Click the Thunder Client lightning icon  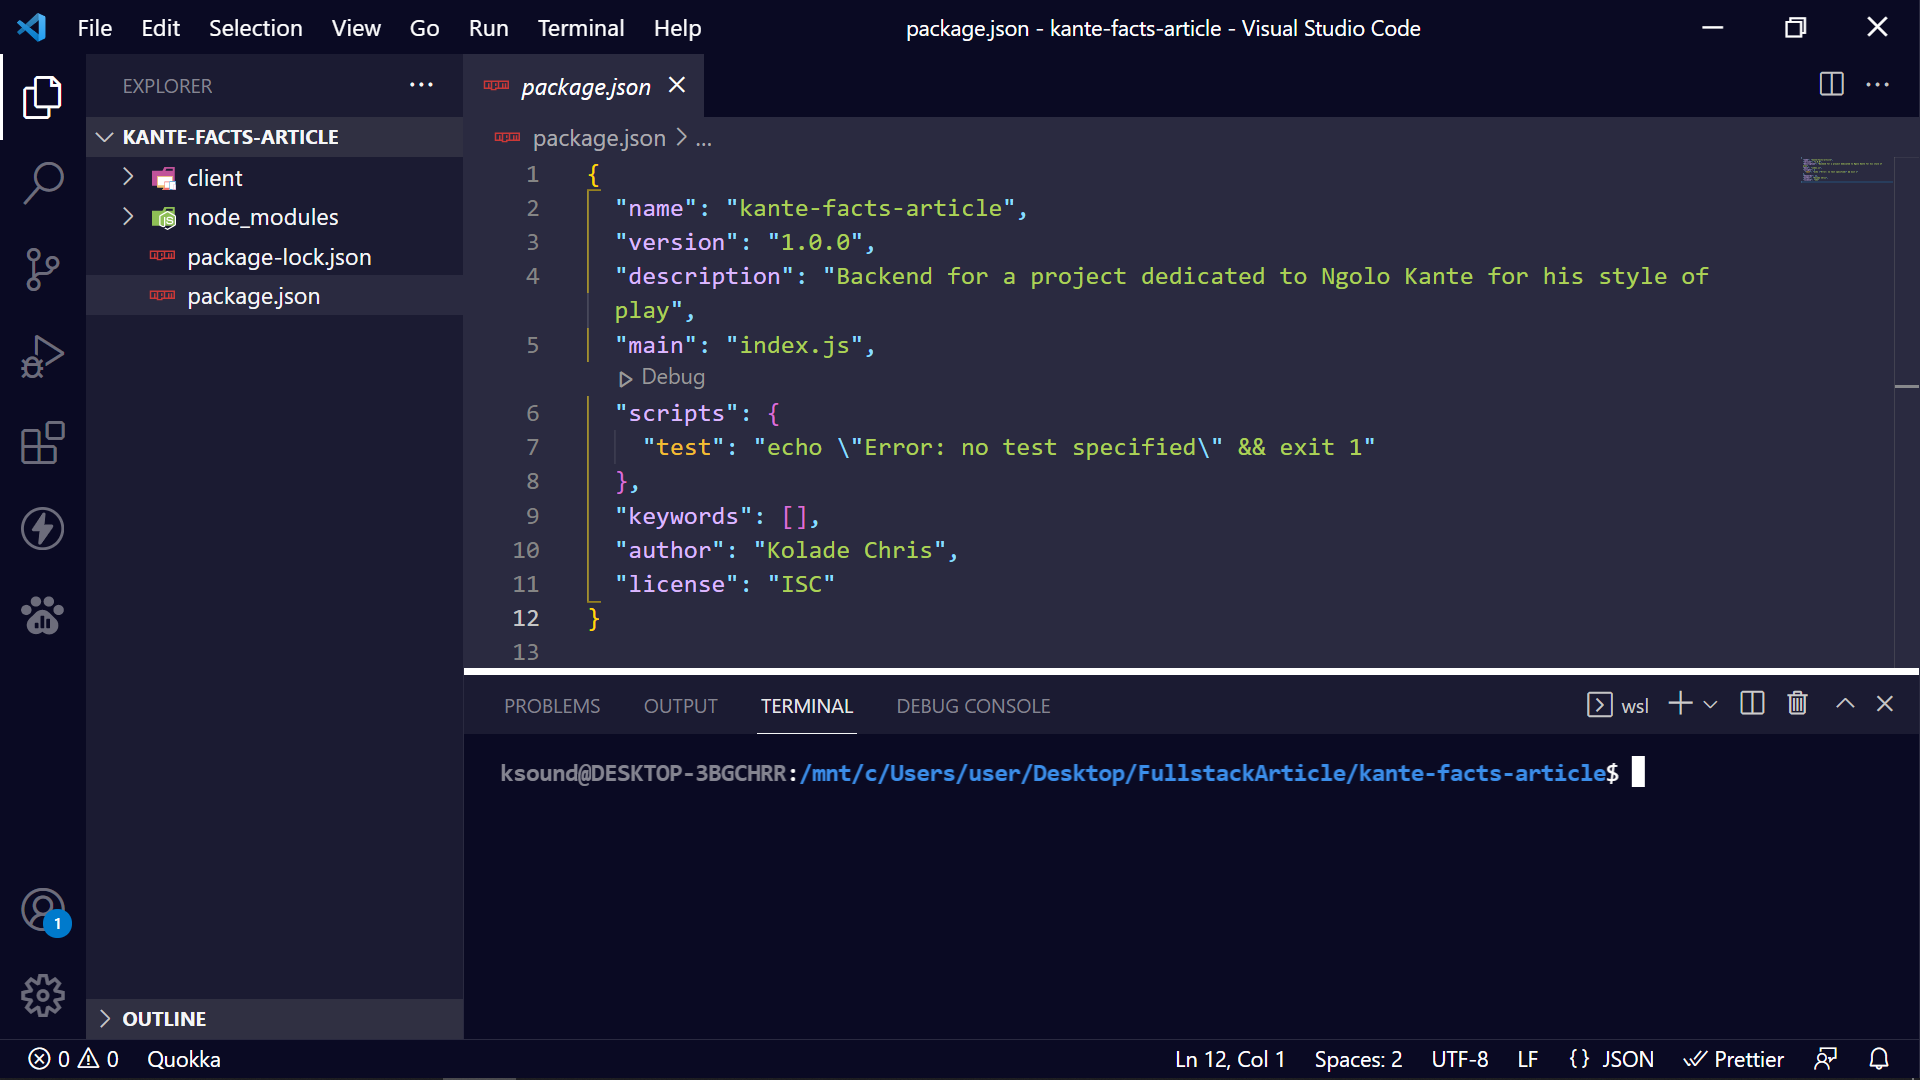tap(43, 529)
